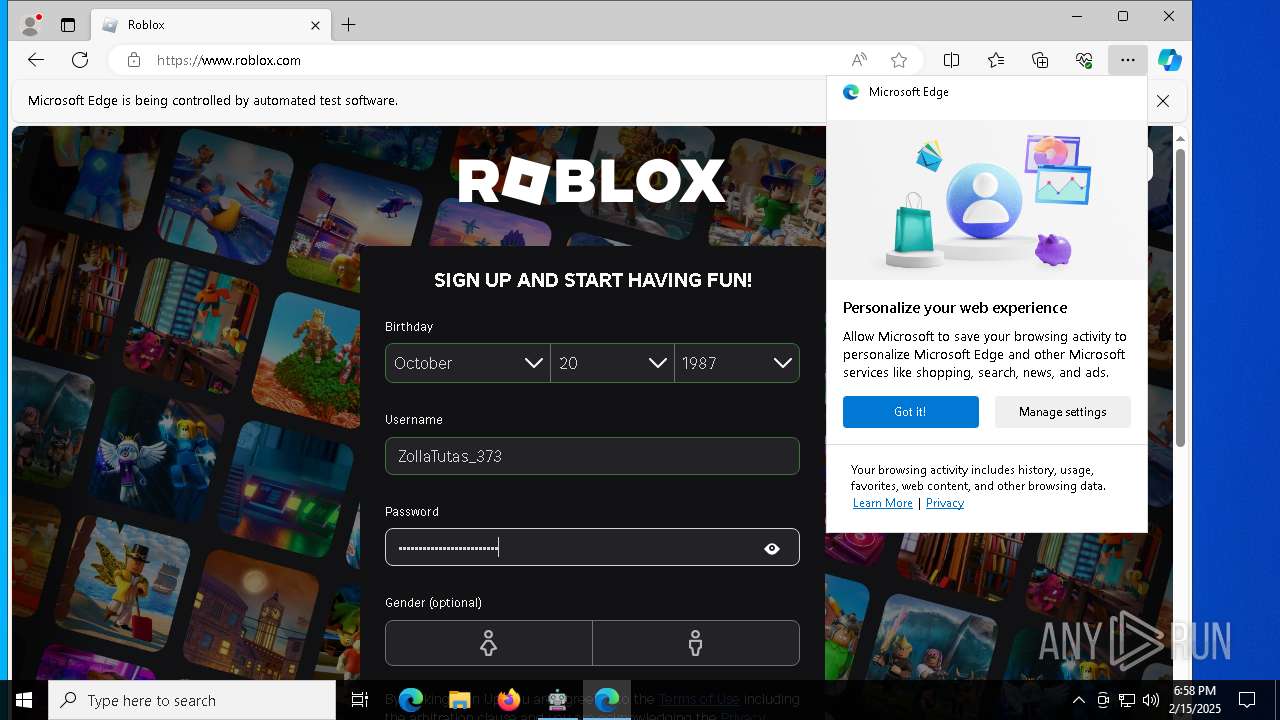Image resolution: width=1280 pixels, height=720 pixels.
Task: Click the Personalize your web experience heading
Action: coord(955,308)
